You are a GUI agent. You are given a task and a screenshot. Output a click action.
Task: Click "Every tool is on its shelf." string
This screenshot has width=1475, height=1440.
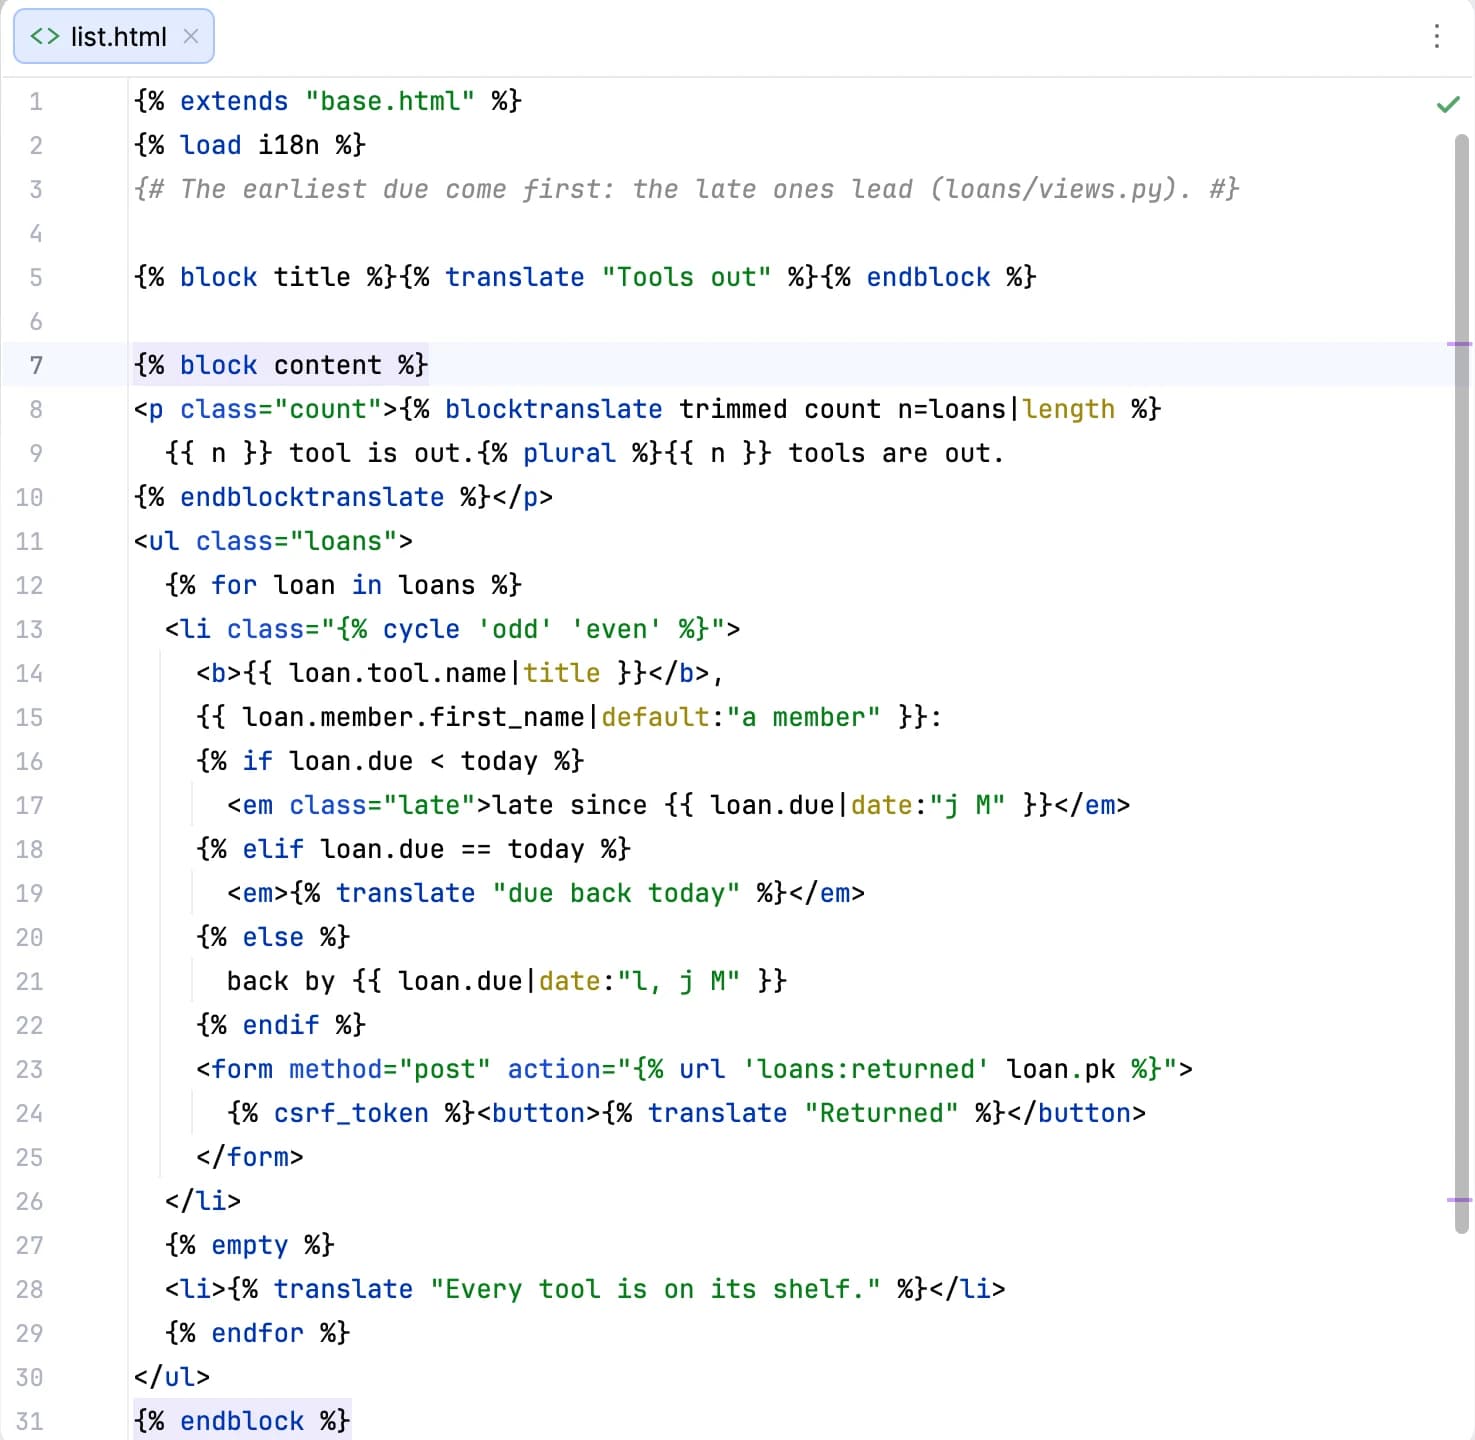(655, 1289)
